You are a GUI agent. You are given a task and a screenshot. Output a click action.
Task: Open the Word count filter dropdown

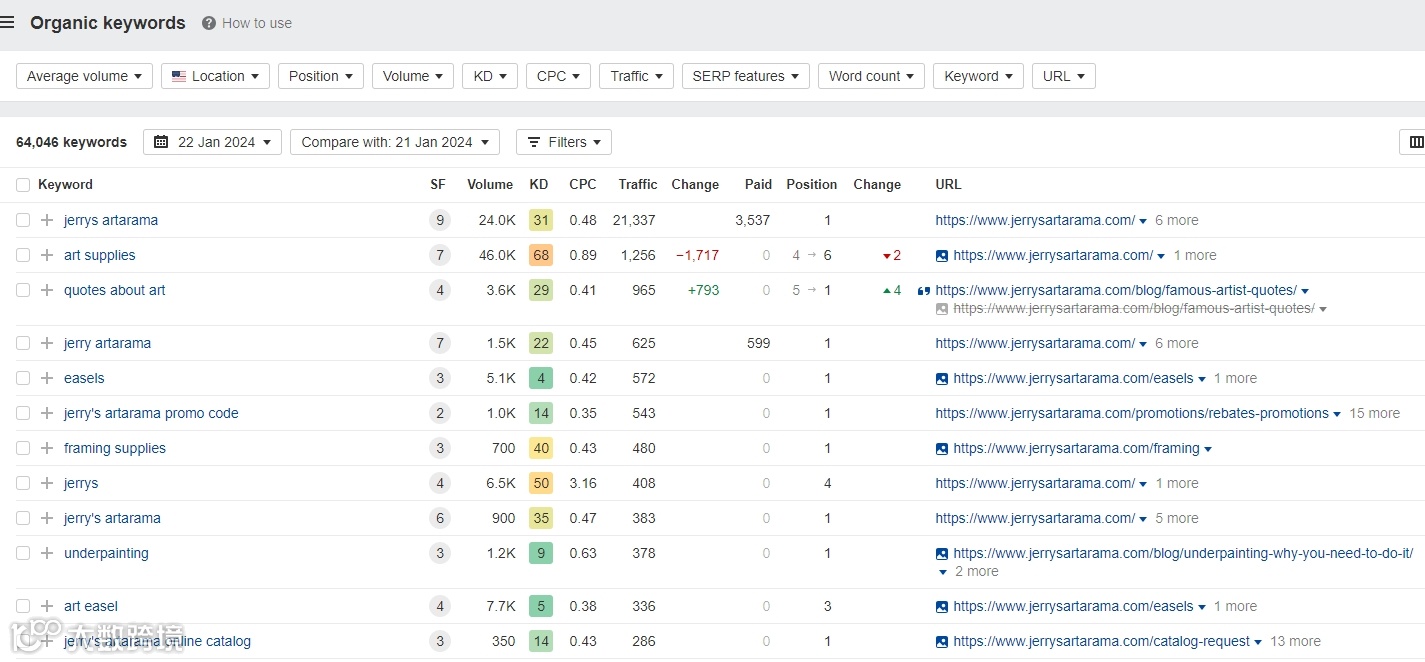pyautogui.click(x=871, y=76)
